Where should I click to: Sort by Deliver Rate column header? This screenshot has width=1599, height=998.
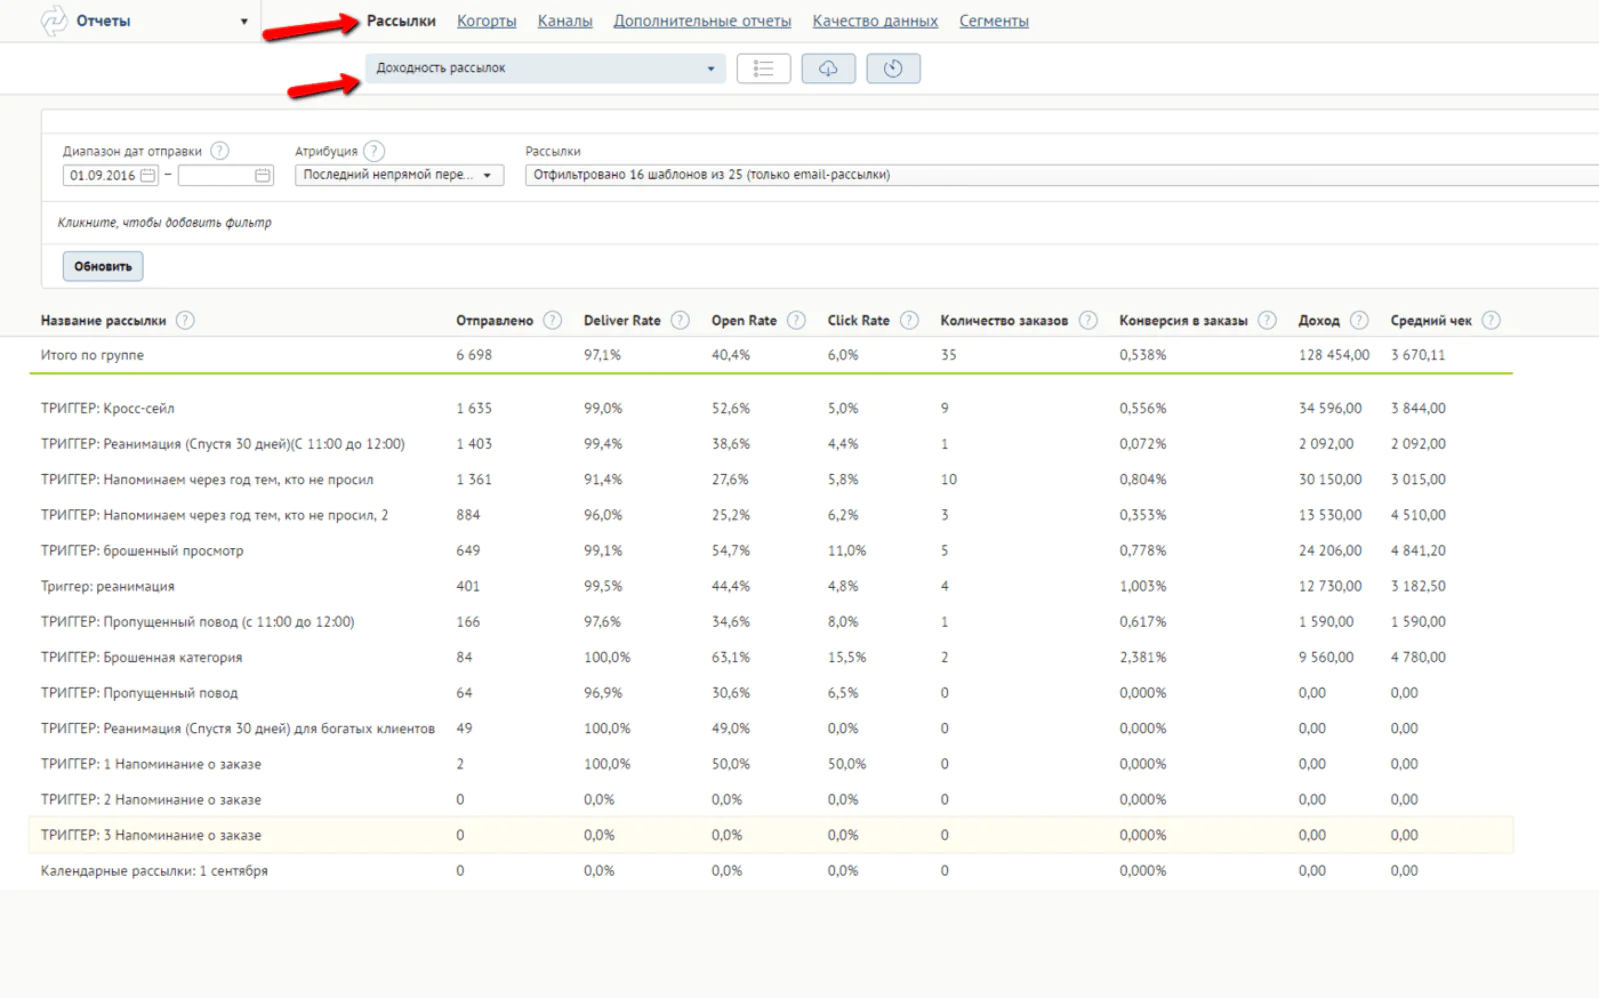pyautogui.click(x=622, y=320)
